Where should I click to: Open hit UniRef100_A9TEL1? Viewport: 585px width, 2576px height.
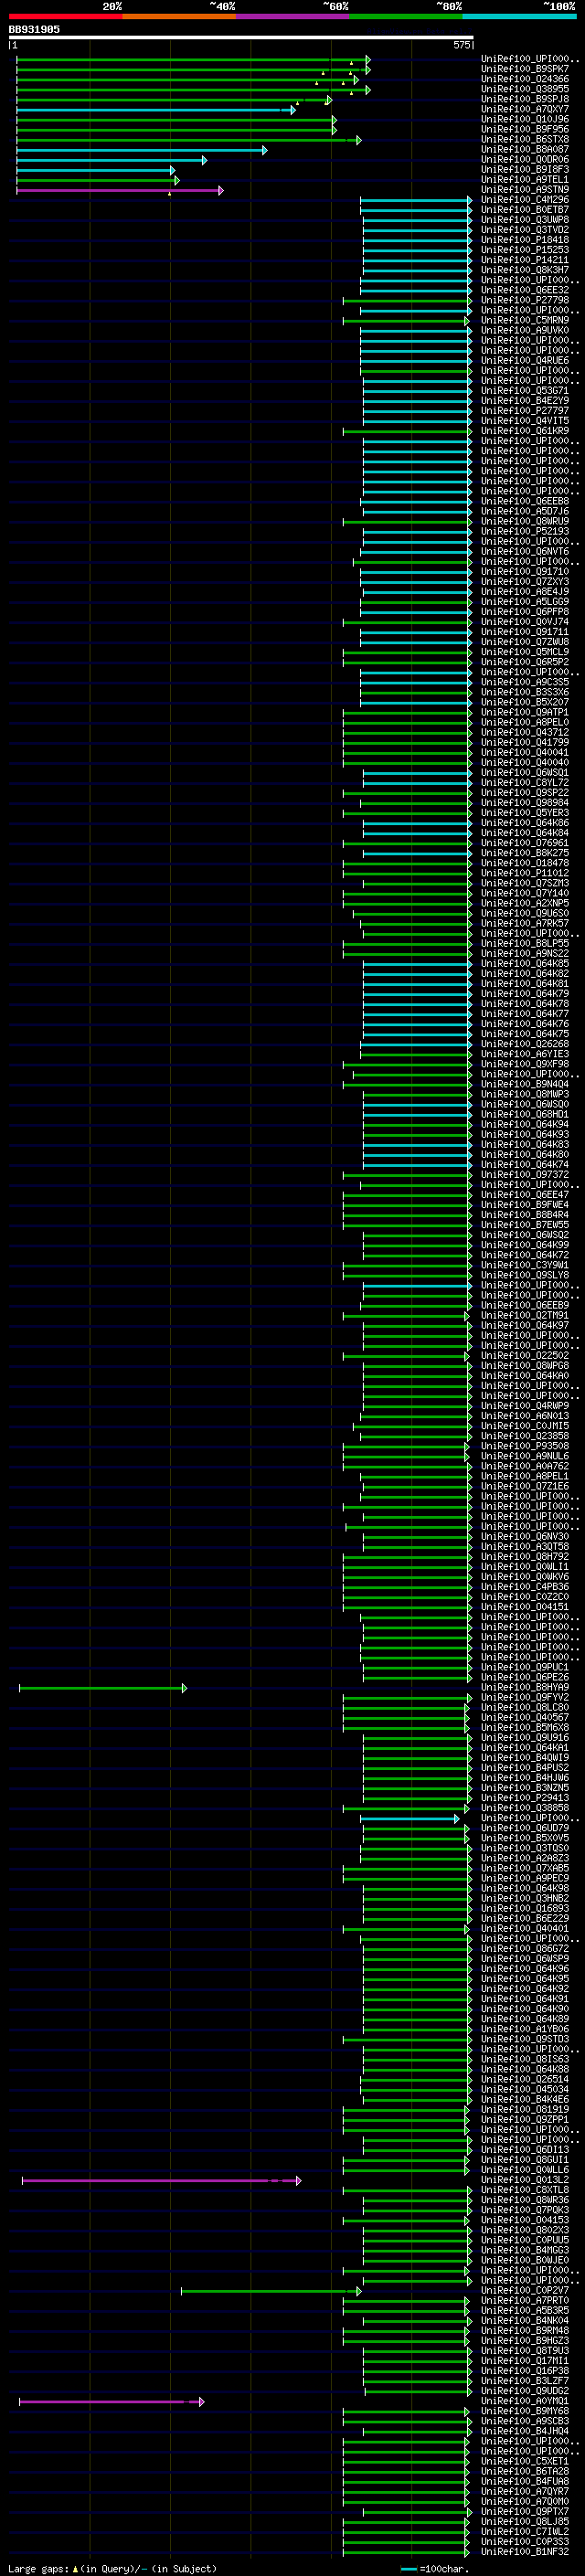pyautogui.click(x=525, y=179)
